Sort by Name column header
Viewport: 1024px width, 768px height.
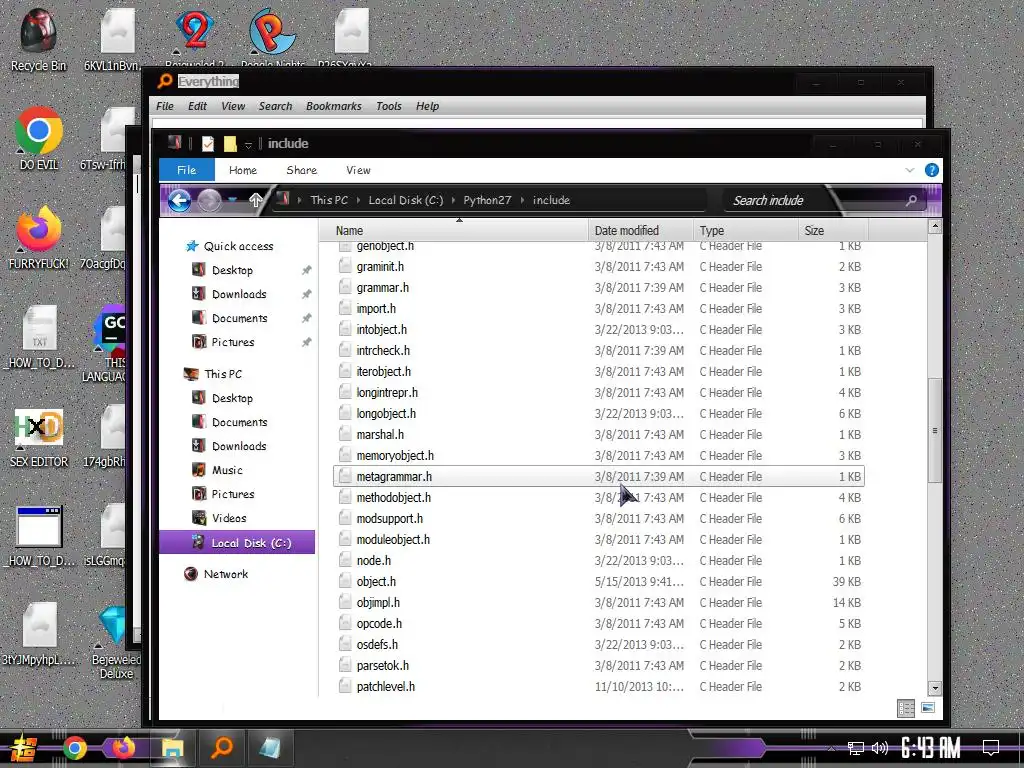tap(454, 231)
